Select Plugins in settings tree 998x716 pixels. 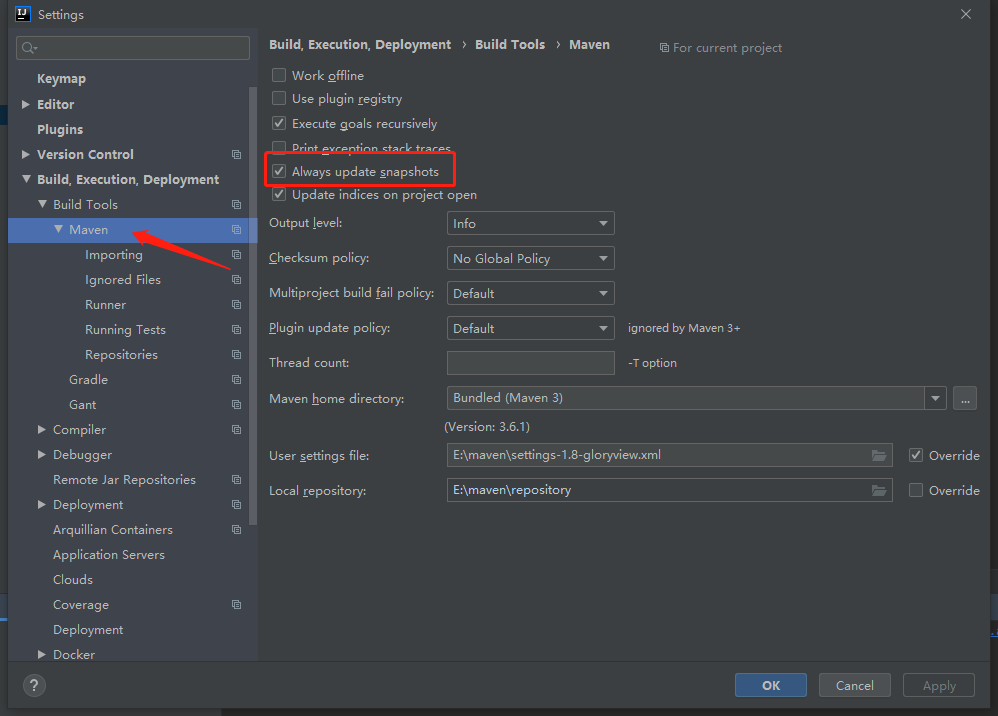coord(60,129)
